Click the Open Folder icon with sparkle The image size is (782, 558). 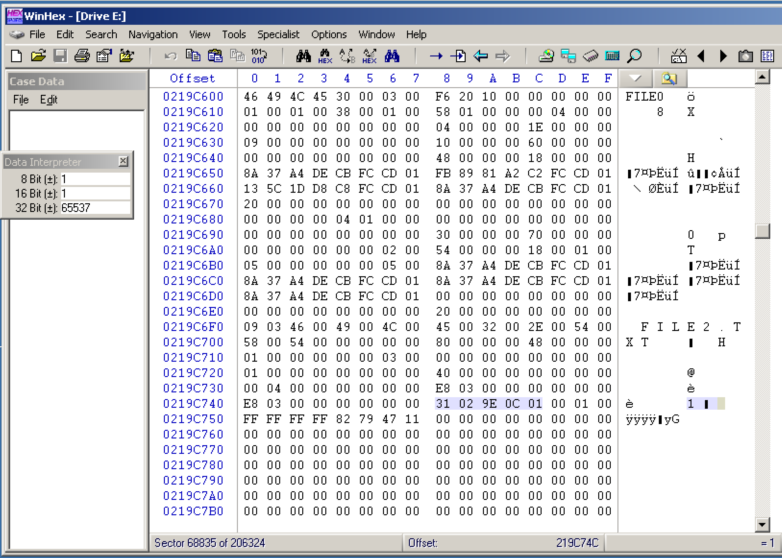click(127, 56)
